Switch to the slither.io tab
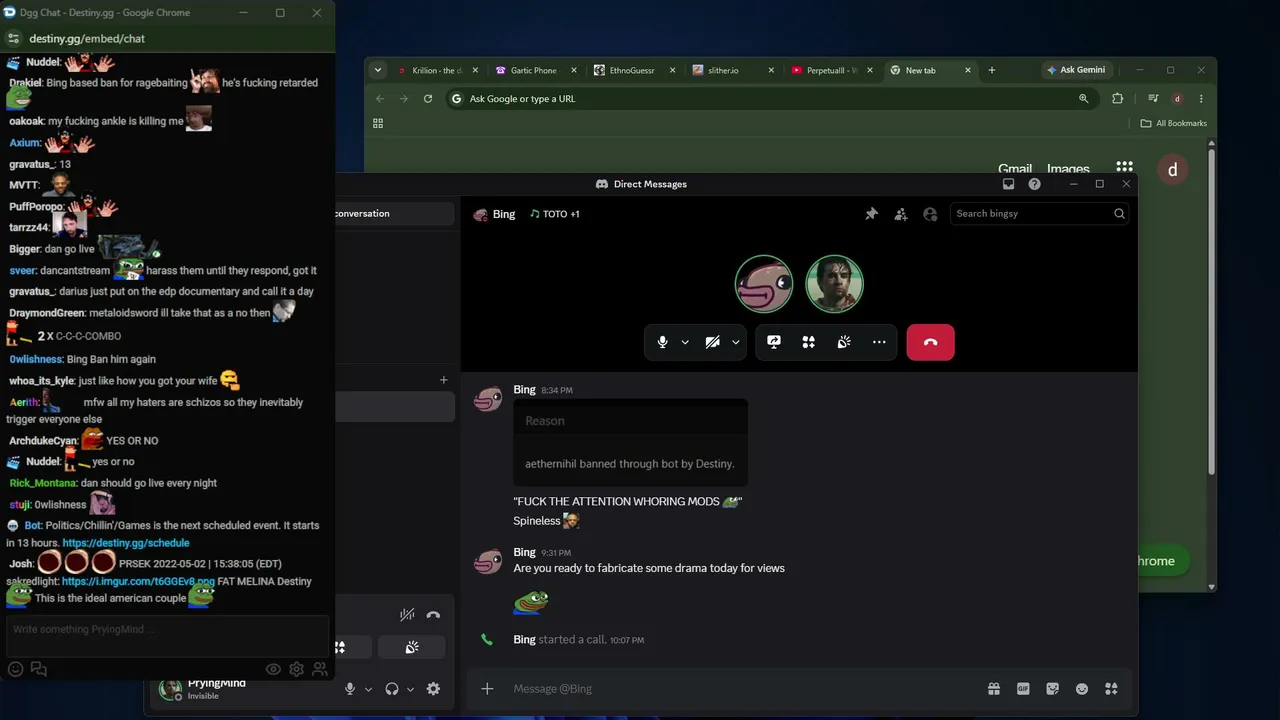The width and height of the screenshot is (1280, 720). tap(731, 70)
